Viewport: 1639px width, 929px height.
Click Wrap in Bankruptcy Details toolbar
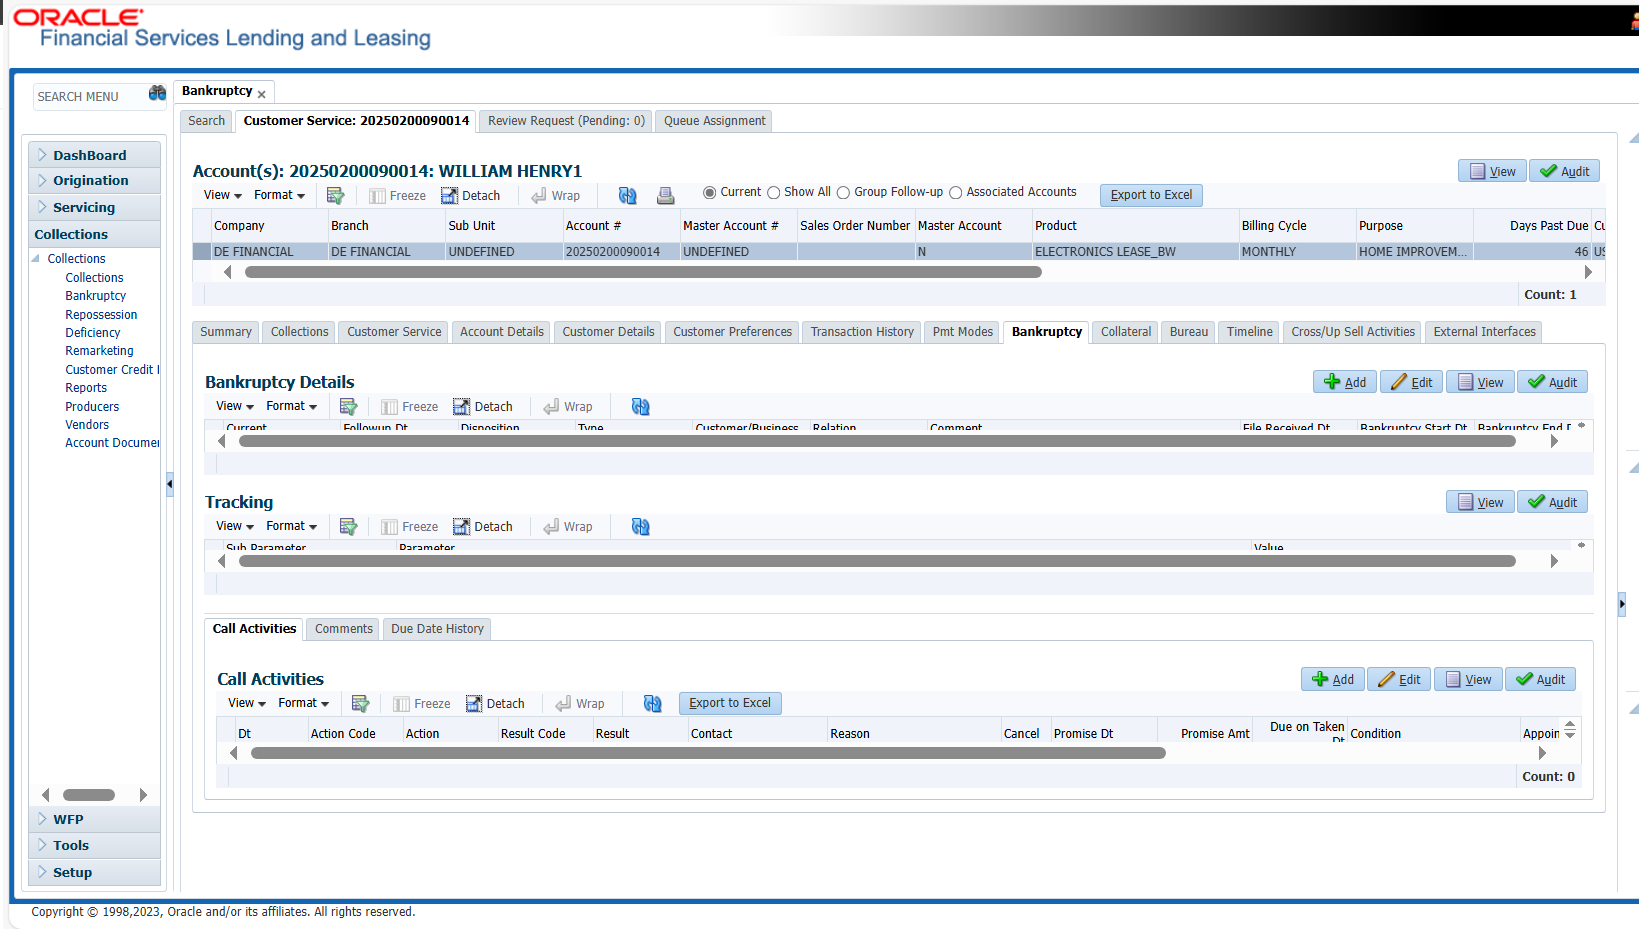[x=567, y=407]
